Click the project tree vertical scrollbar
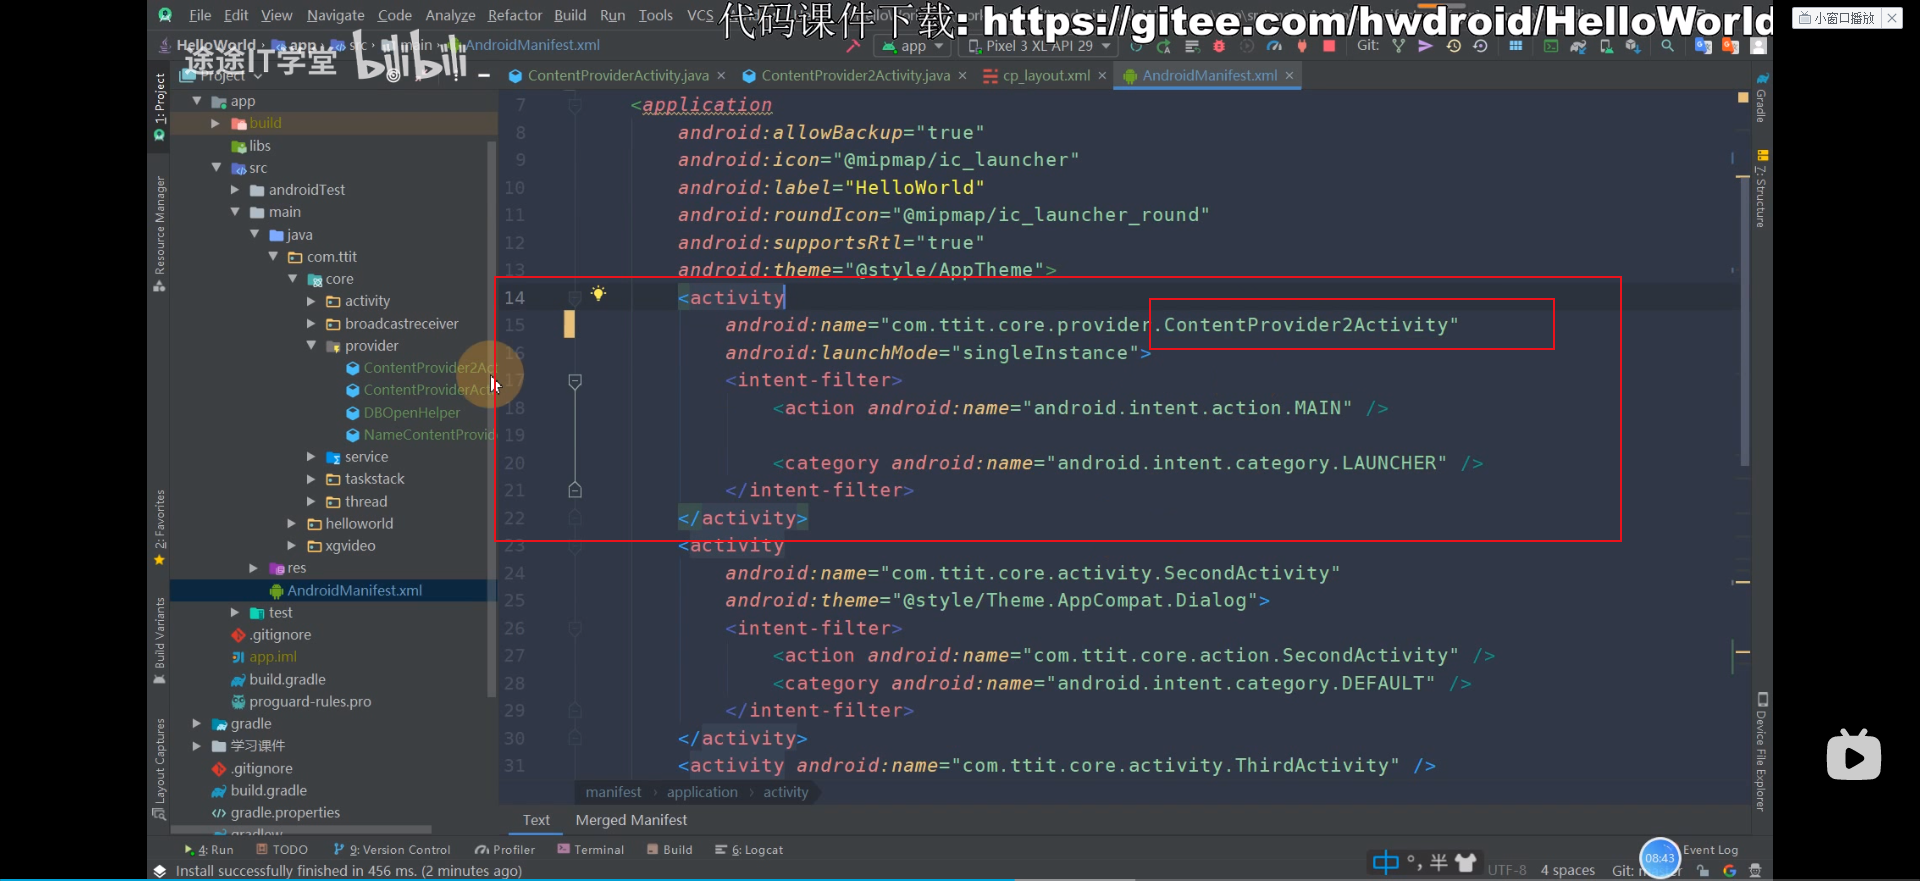1920x881 pixels. 491,420
